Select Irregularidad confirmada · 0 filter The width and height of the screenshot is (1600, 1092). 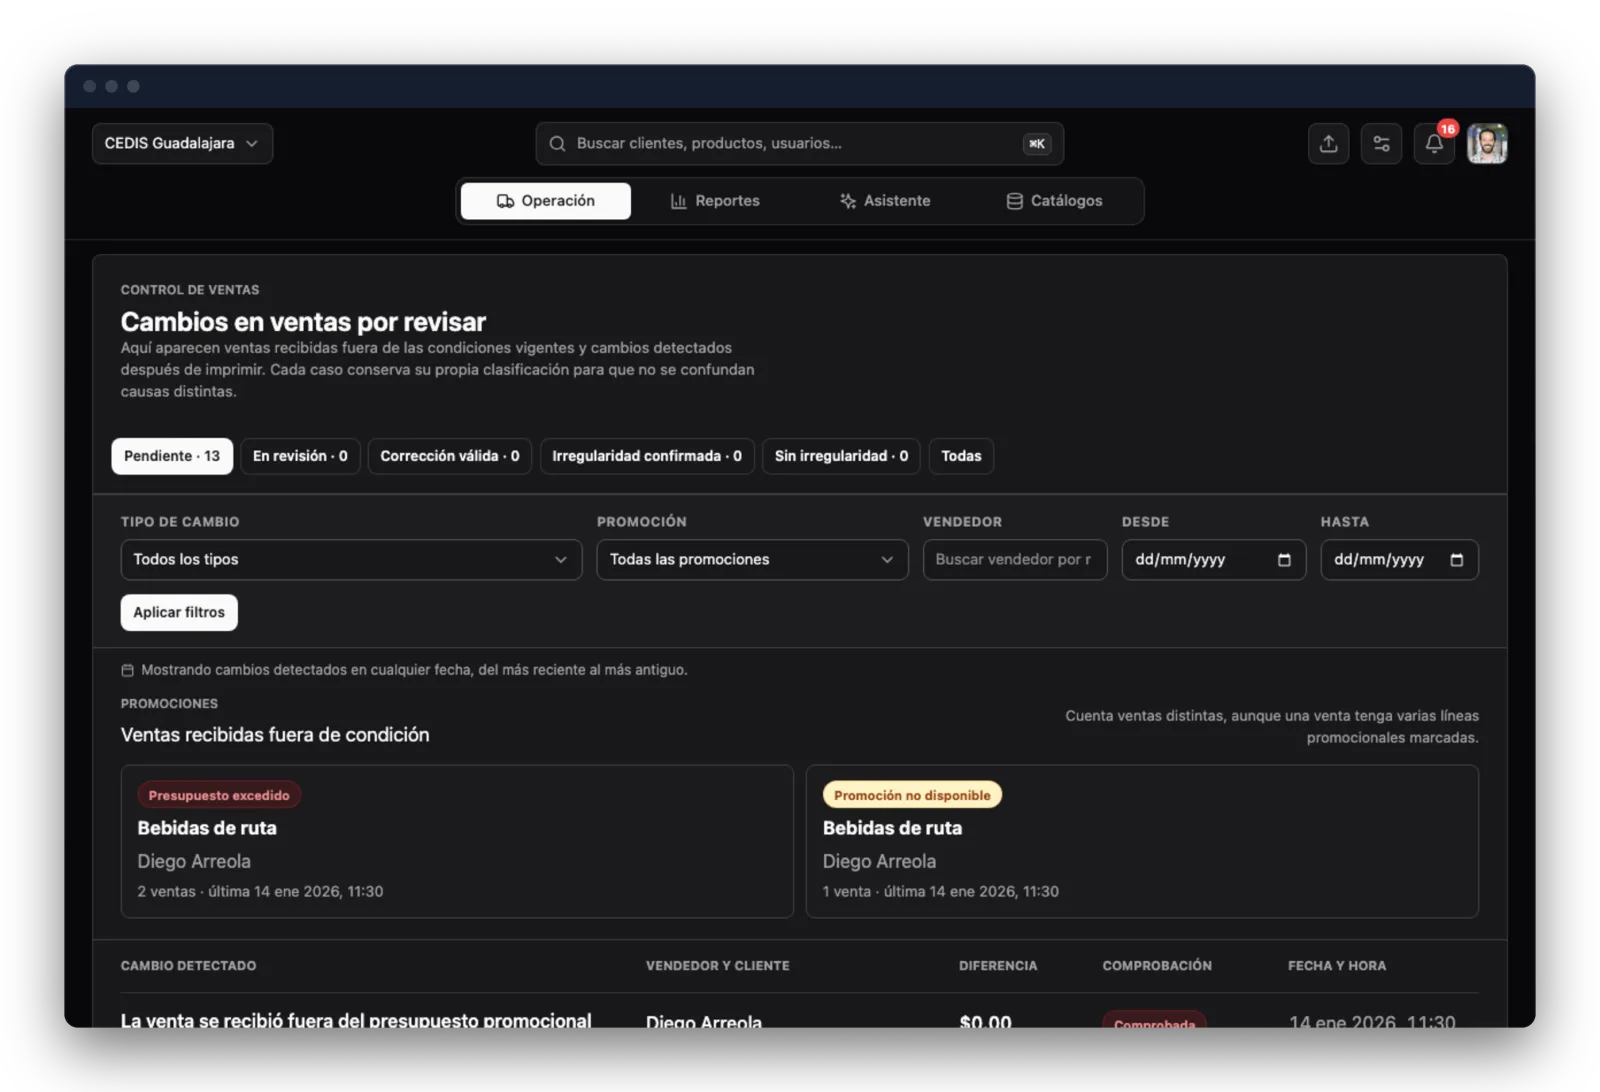pos(647,456)
